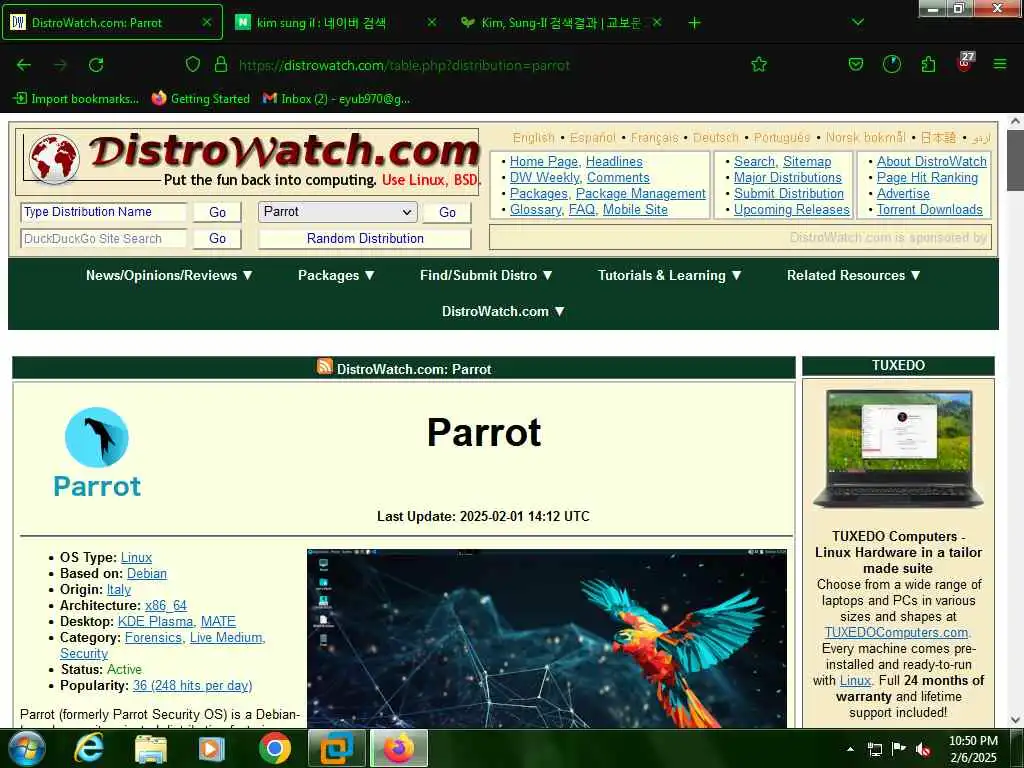The height and width of the screenshot is (768, 1024).
Task: Focus DuckDuckGo Site Search field
Action: [x=104, y=238]
